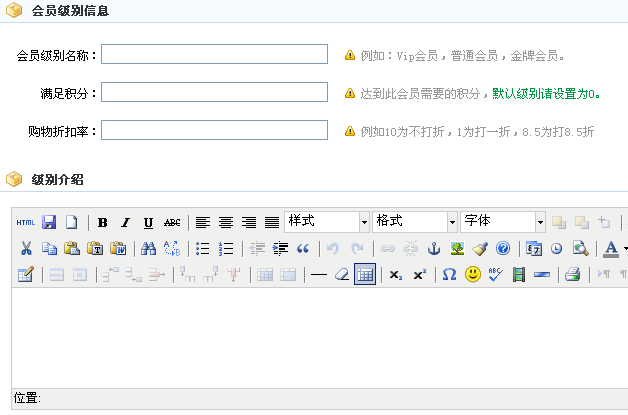Insert anchor icon

coord(434,248)
